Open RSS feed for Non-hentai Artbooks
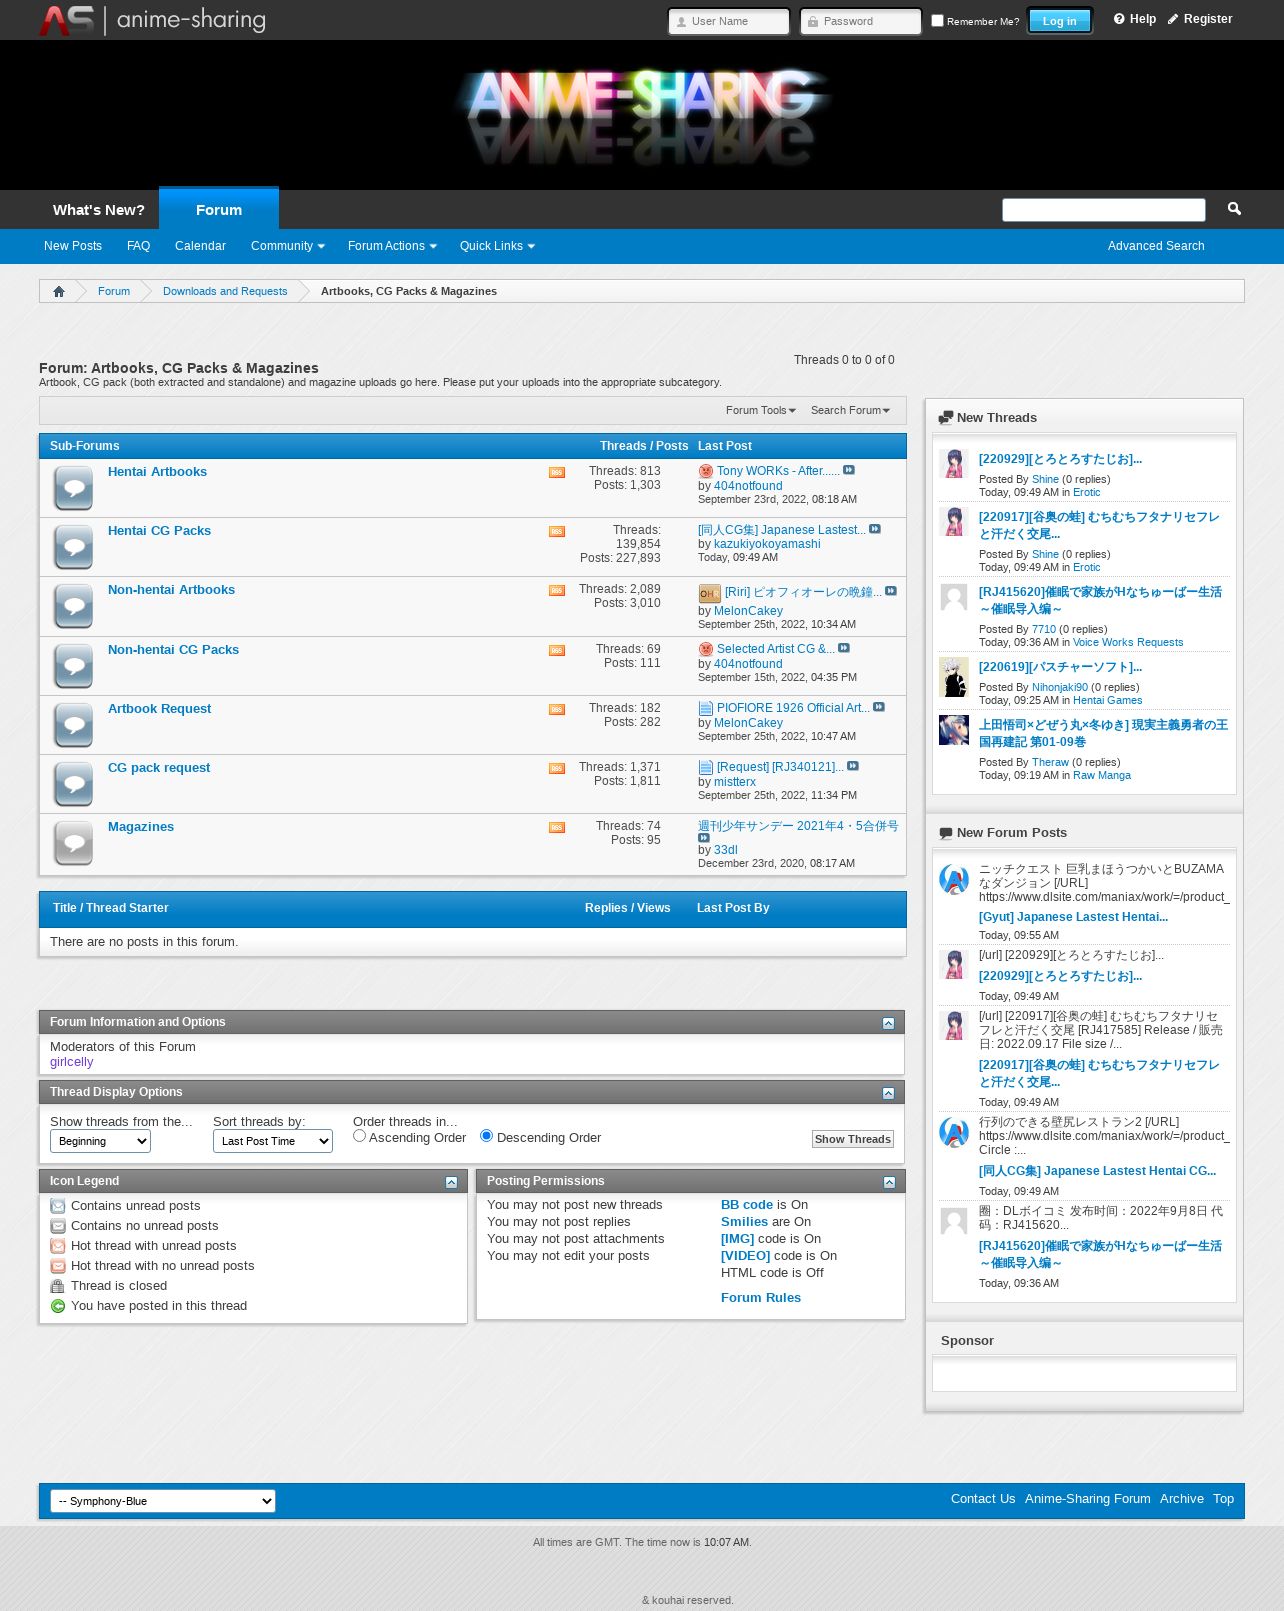This screenshot has height=1611, width=1284. 557,590
